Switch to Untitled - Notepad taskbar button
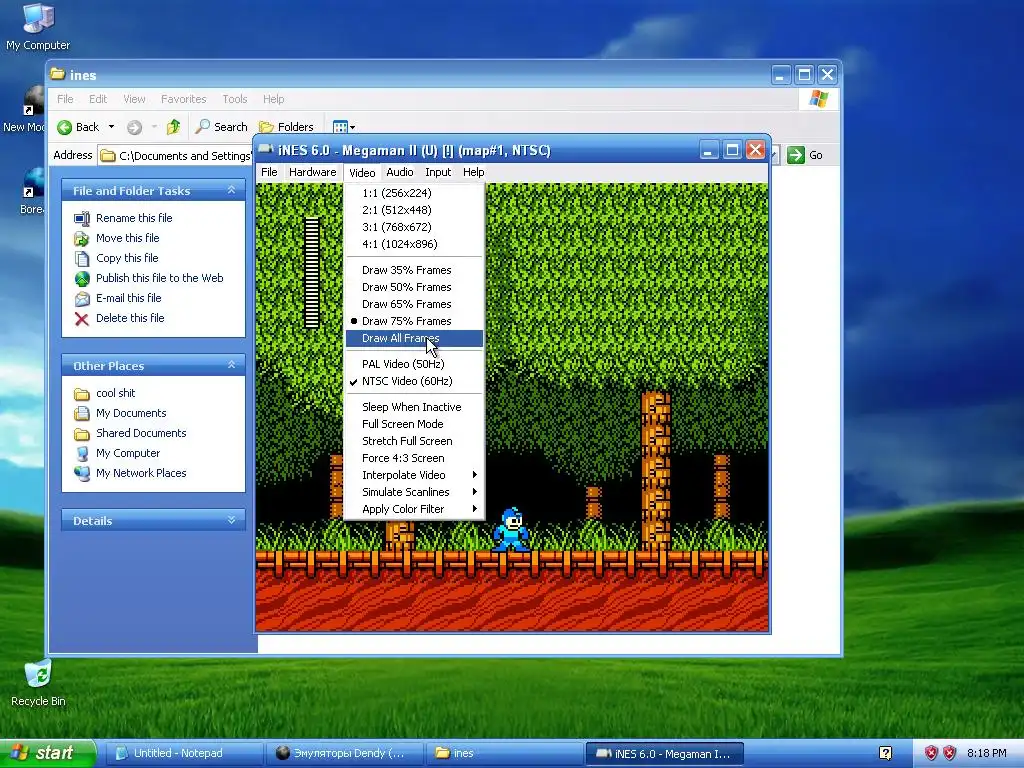Screen dimensions: 1024x768 click(184, 754)
